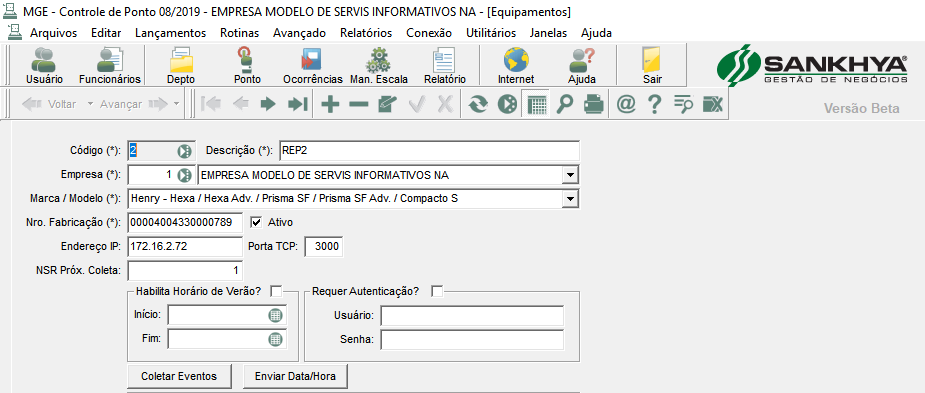Confirm changes with the check mark icon
The width and height of the screenshot is (925, 393).
[416, 104]
